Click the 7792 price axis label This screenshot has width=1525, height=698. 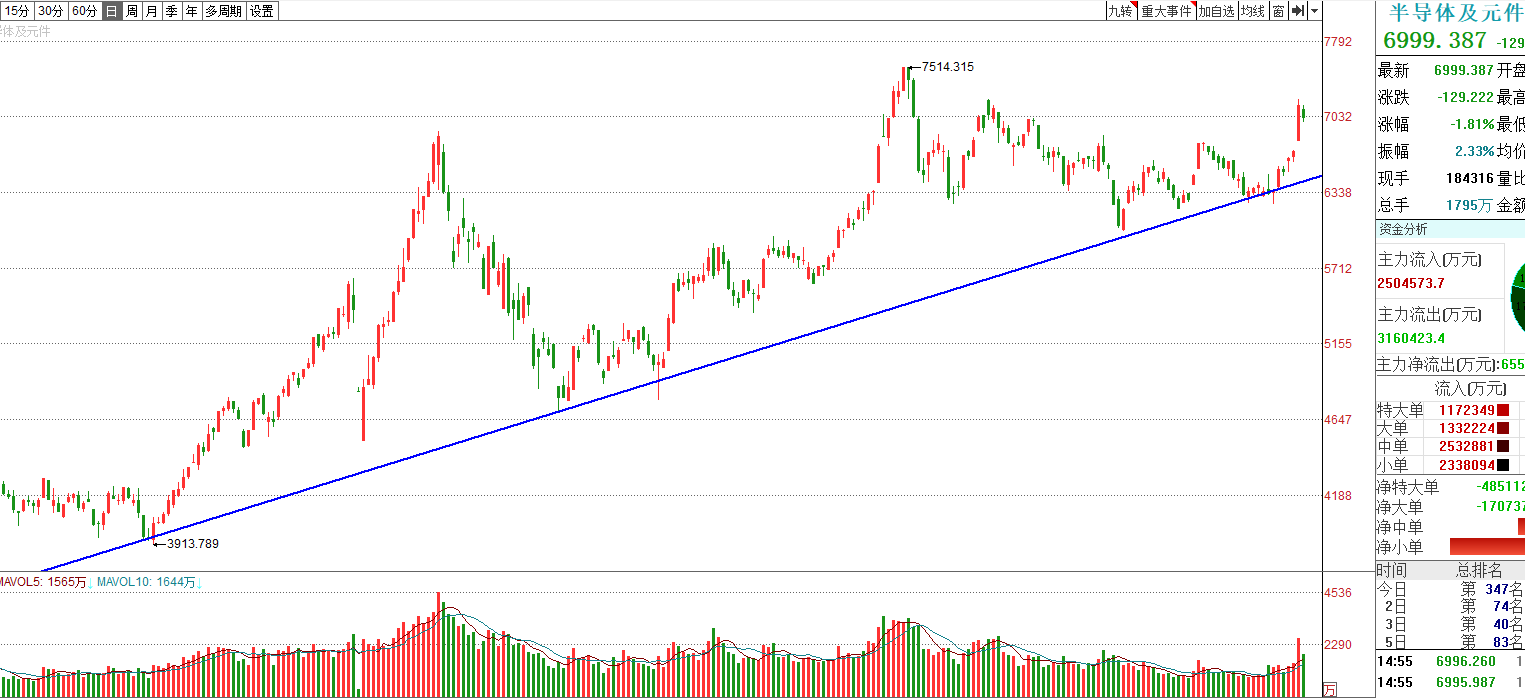coord(1337,41)
